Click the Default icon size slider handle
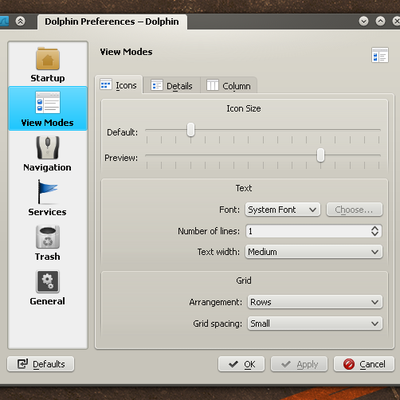400x400 pixels. pyautogui.click(x=191, y=130)
